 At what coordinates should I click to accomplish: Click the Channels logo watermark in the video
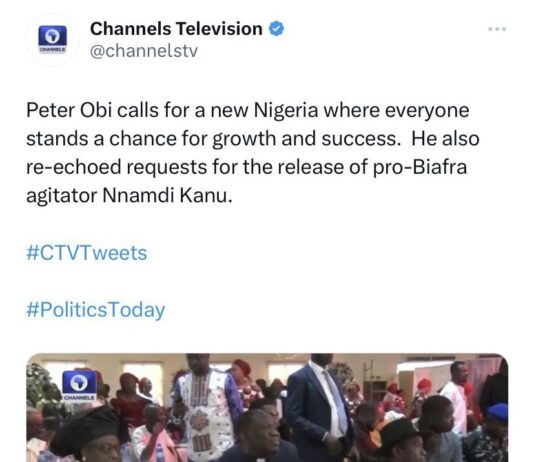click(79, 385)
